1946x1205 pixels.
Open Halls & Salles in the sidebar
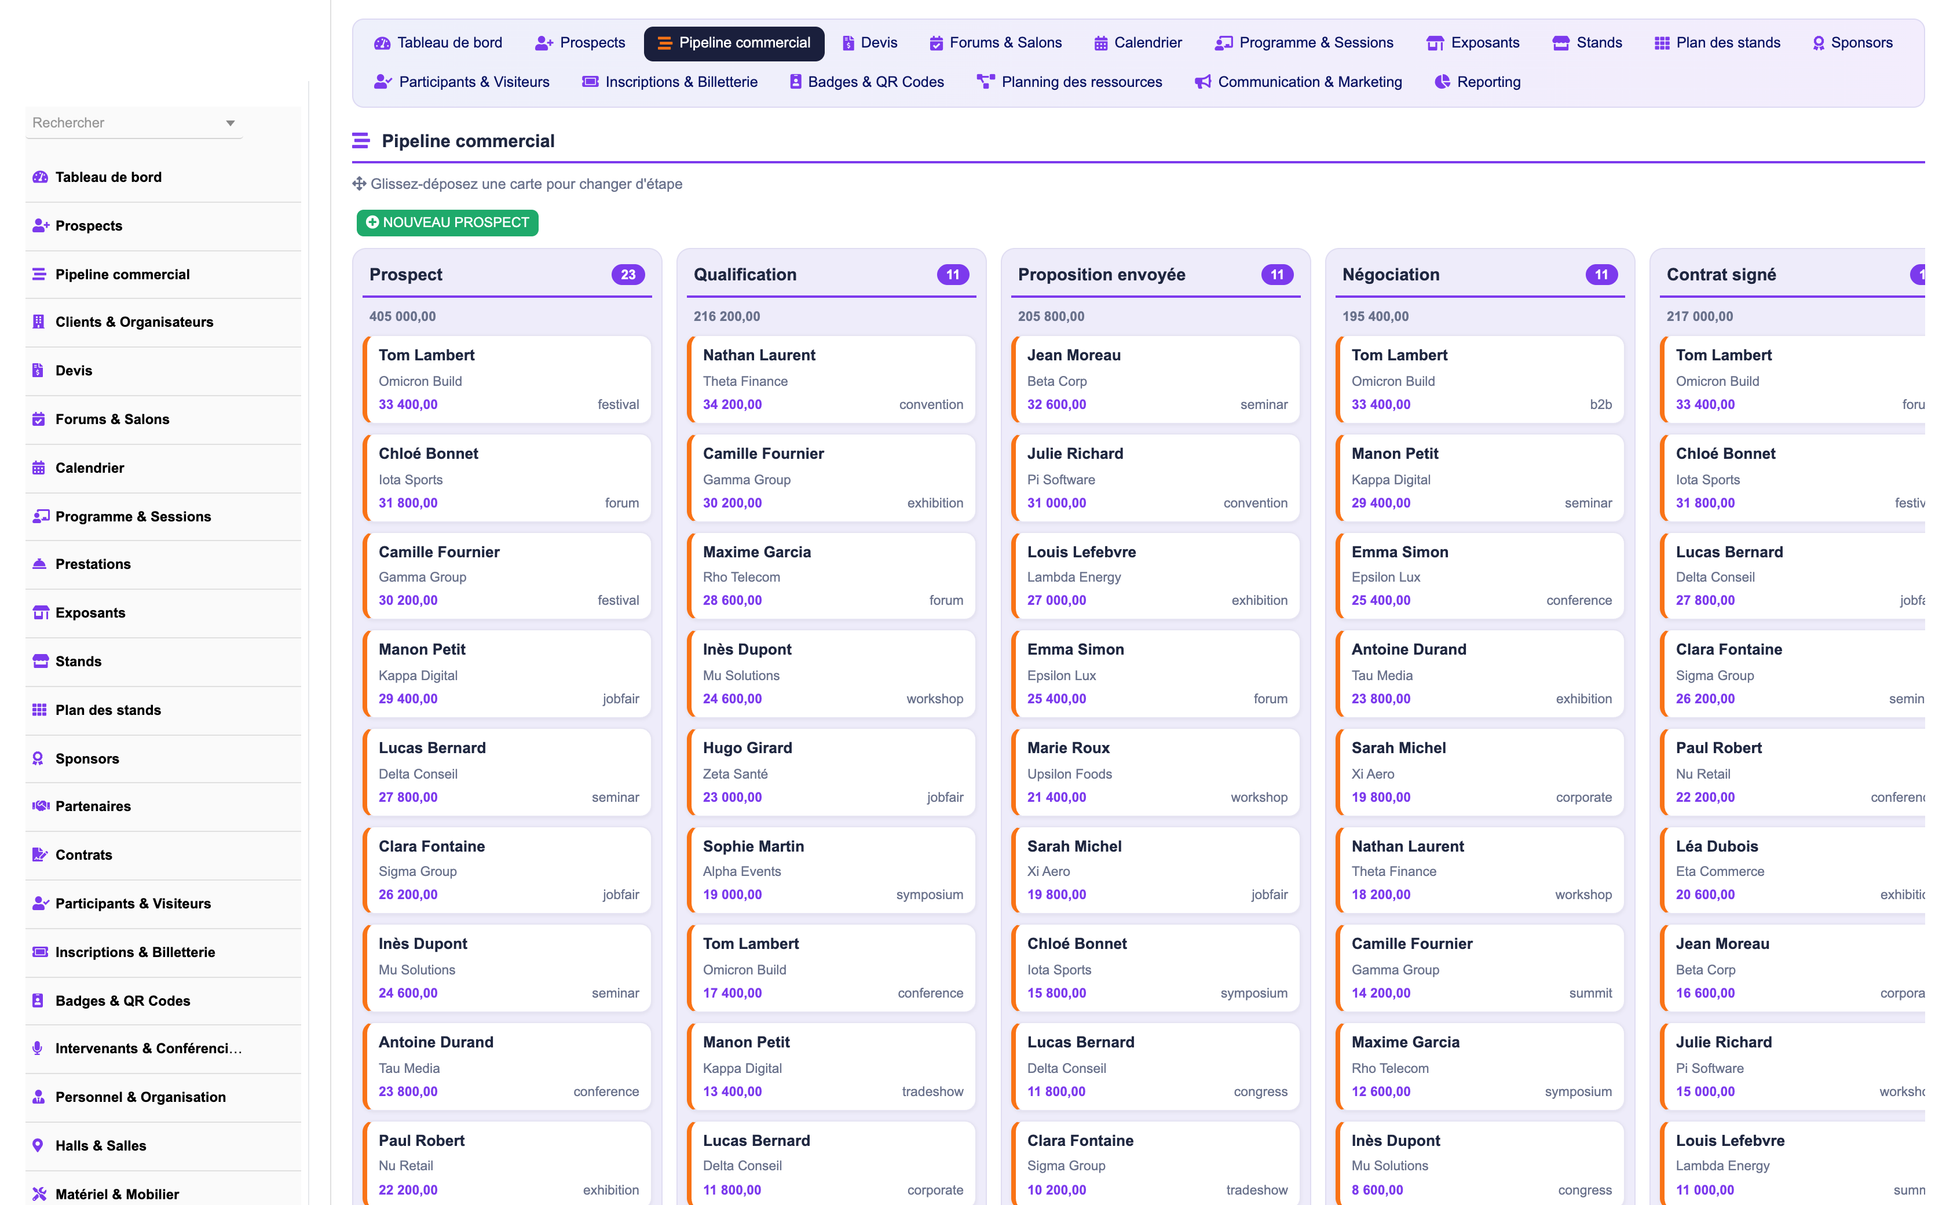[163, 1146]
